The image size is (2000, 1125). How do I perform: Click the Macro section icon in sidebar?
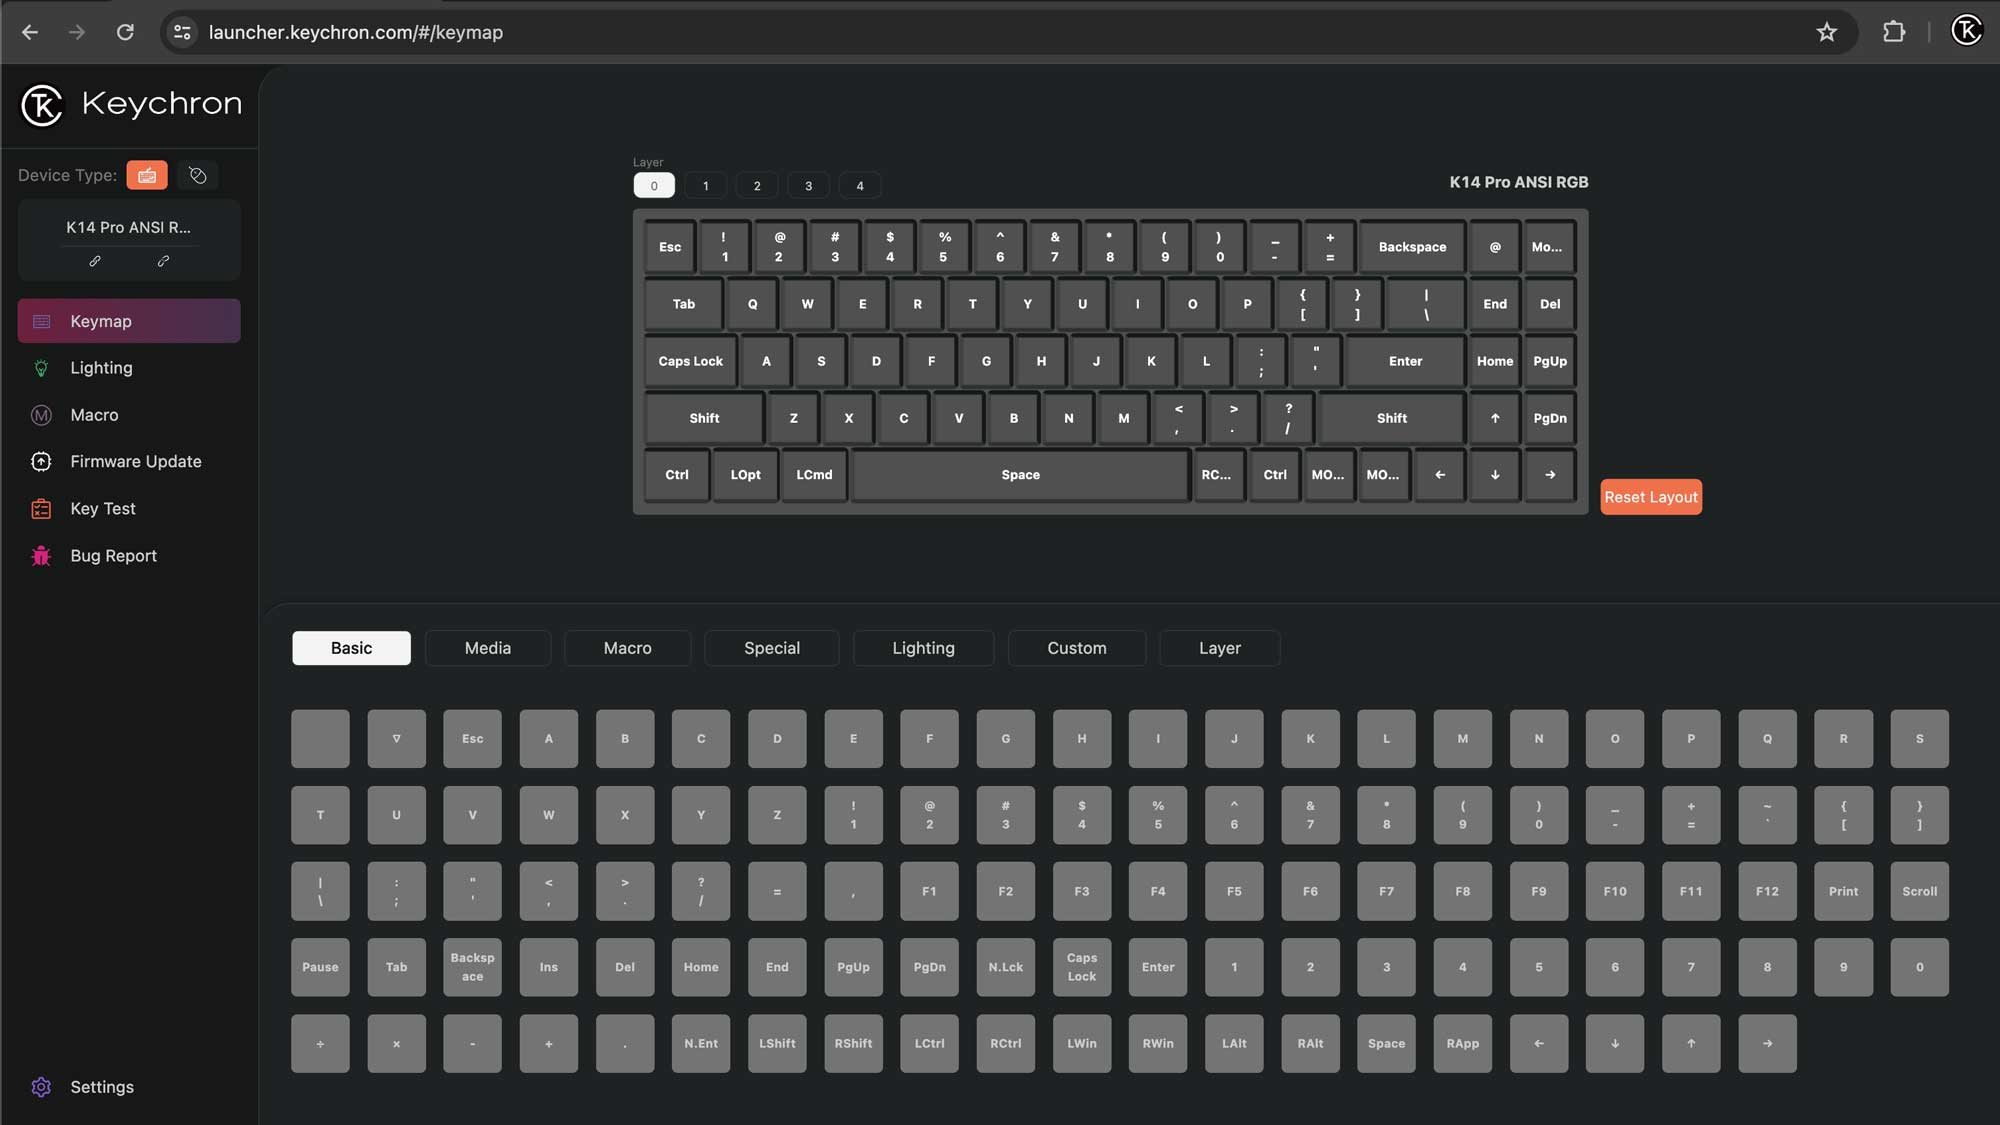point(40,415)
